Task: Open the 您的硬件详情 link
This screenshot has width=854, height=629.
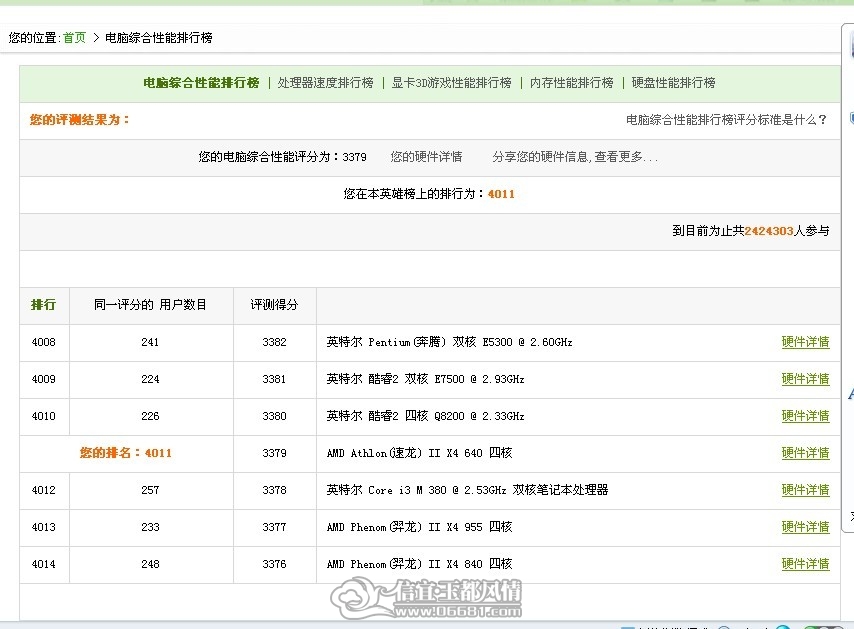Action: click(426, 157)
